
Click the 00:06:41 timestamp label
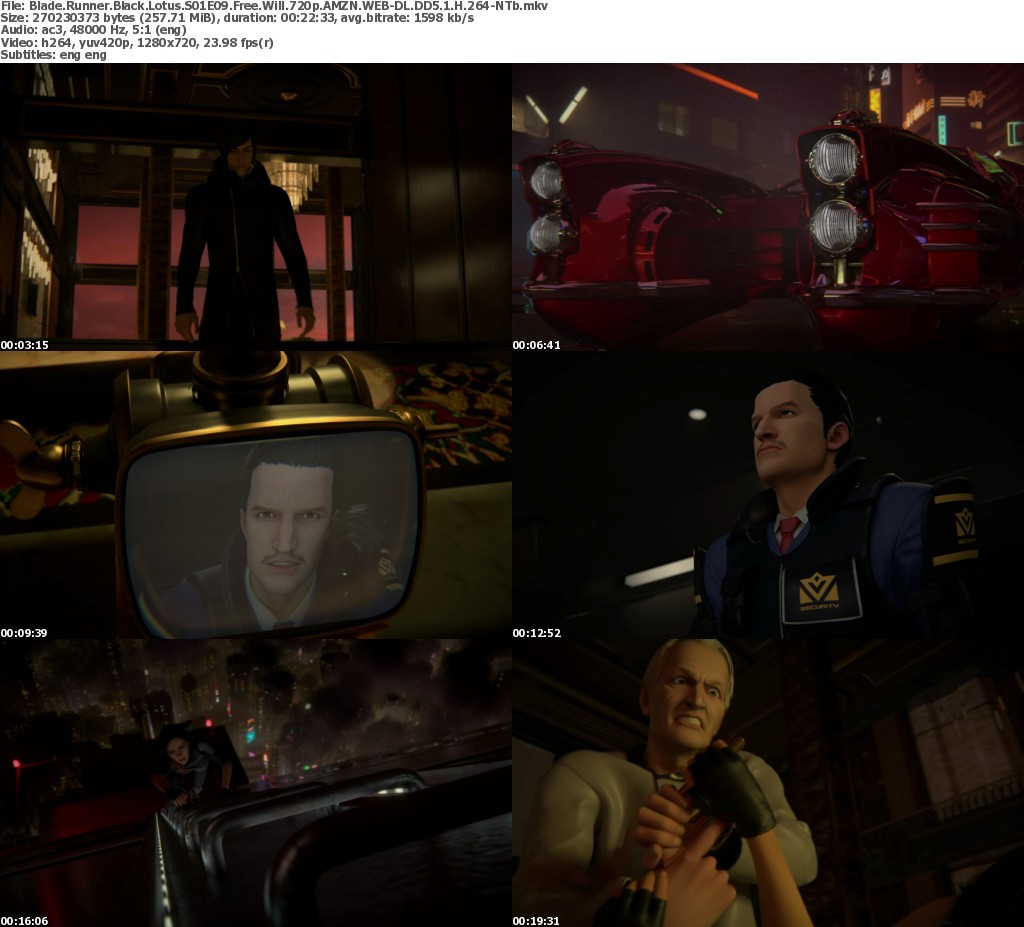point(537,345)
